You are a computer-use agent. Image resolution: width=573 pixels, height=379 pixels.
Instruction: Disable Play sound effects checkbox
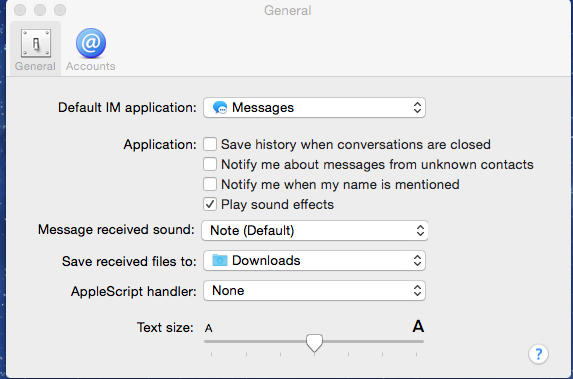point(210,204)
